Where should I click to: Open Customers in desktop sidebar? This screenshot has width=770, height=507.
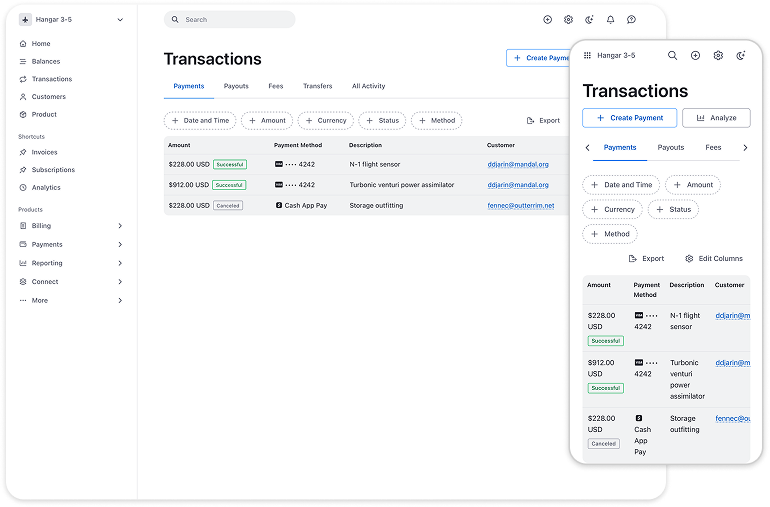click(x=43, y=97)
